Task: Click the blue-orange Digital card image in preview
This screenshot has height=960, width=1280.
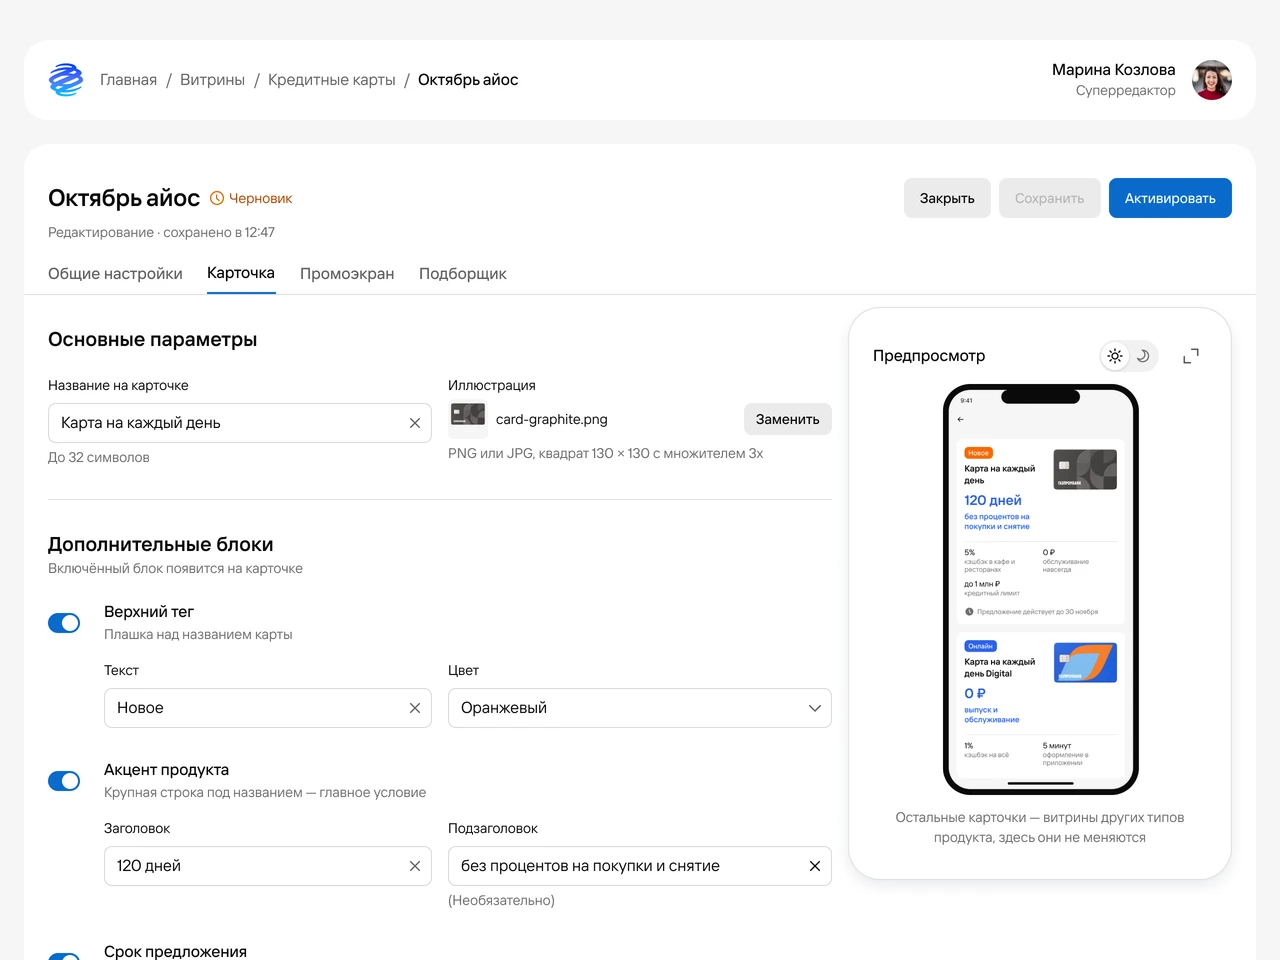Action: [1085, 662]
